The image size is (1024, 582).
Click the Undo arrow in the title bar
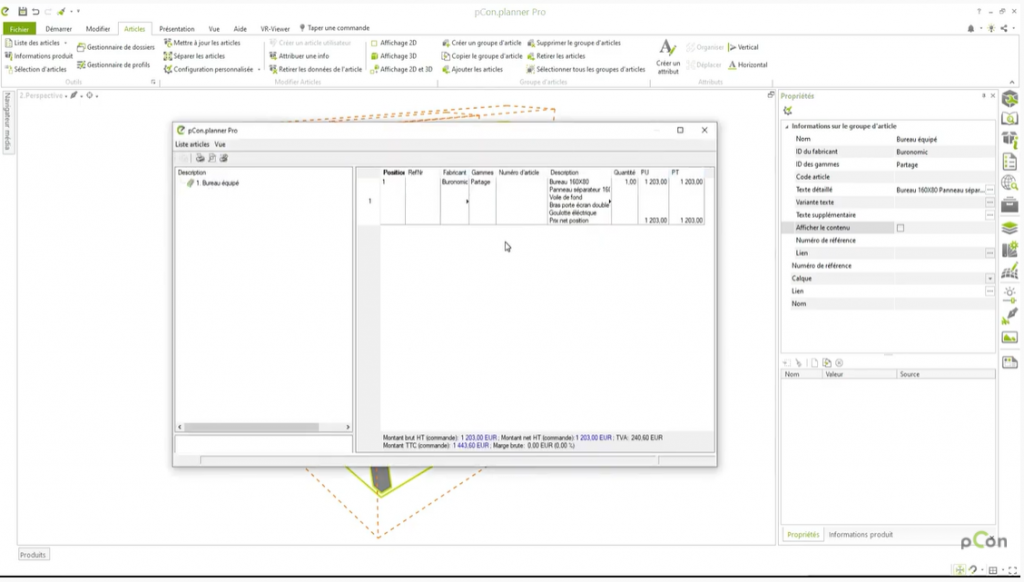click(35, 12)
